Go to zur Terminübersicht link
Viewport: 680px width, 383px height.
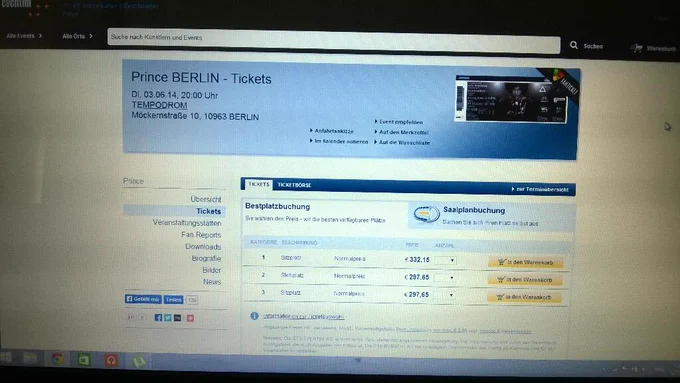coord(542,190)
